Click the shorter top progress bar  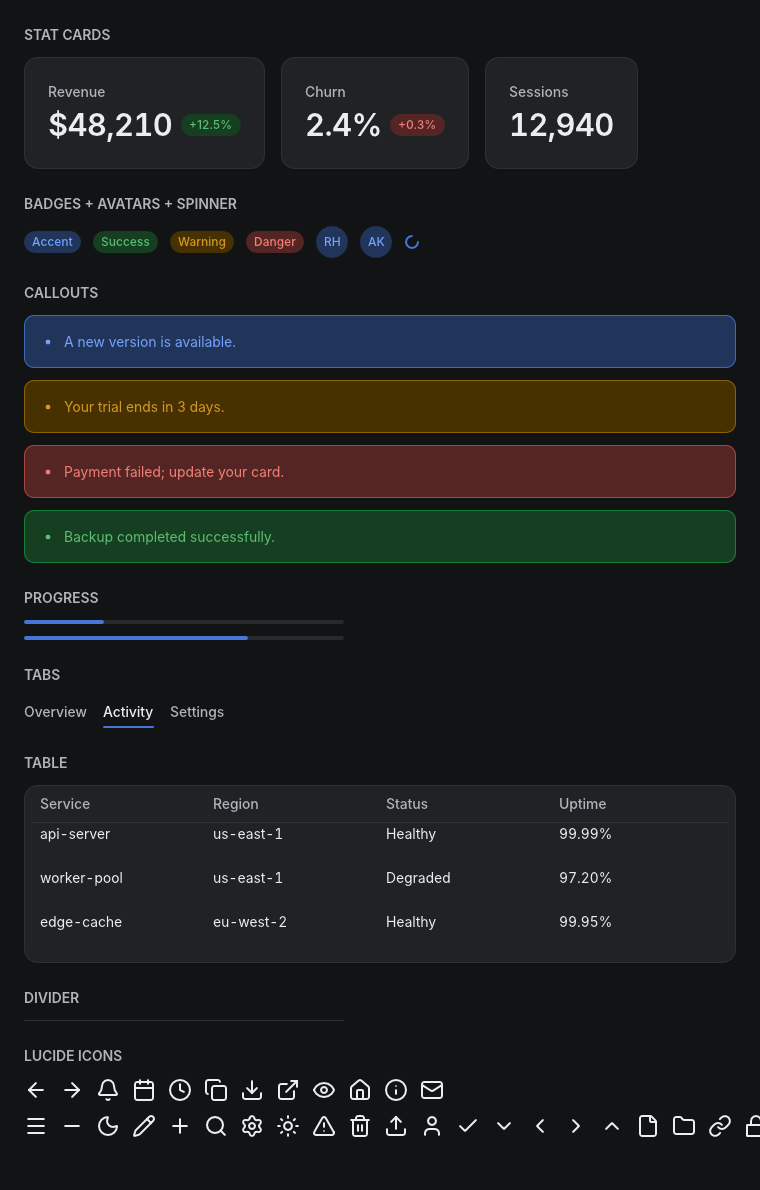184,622
